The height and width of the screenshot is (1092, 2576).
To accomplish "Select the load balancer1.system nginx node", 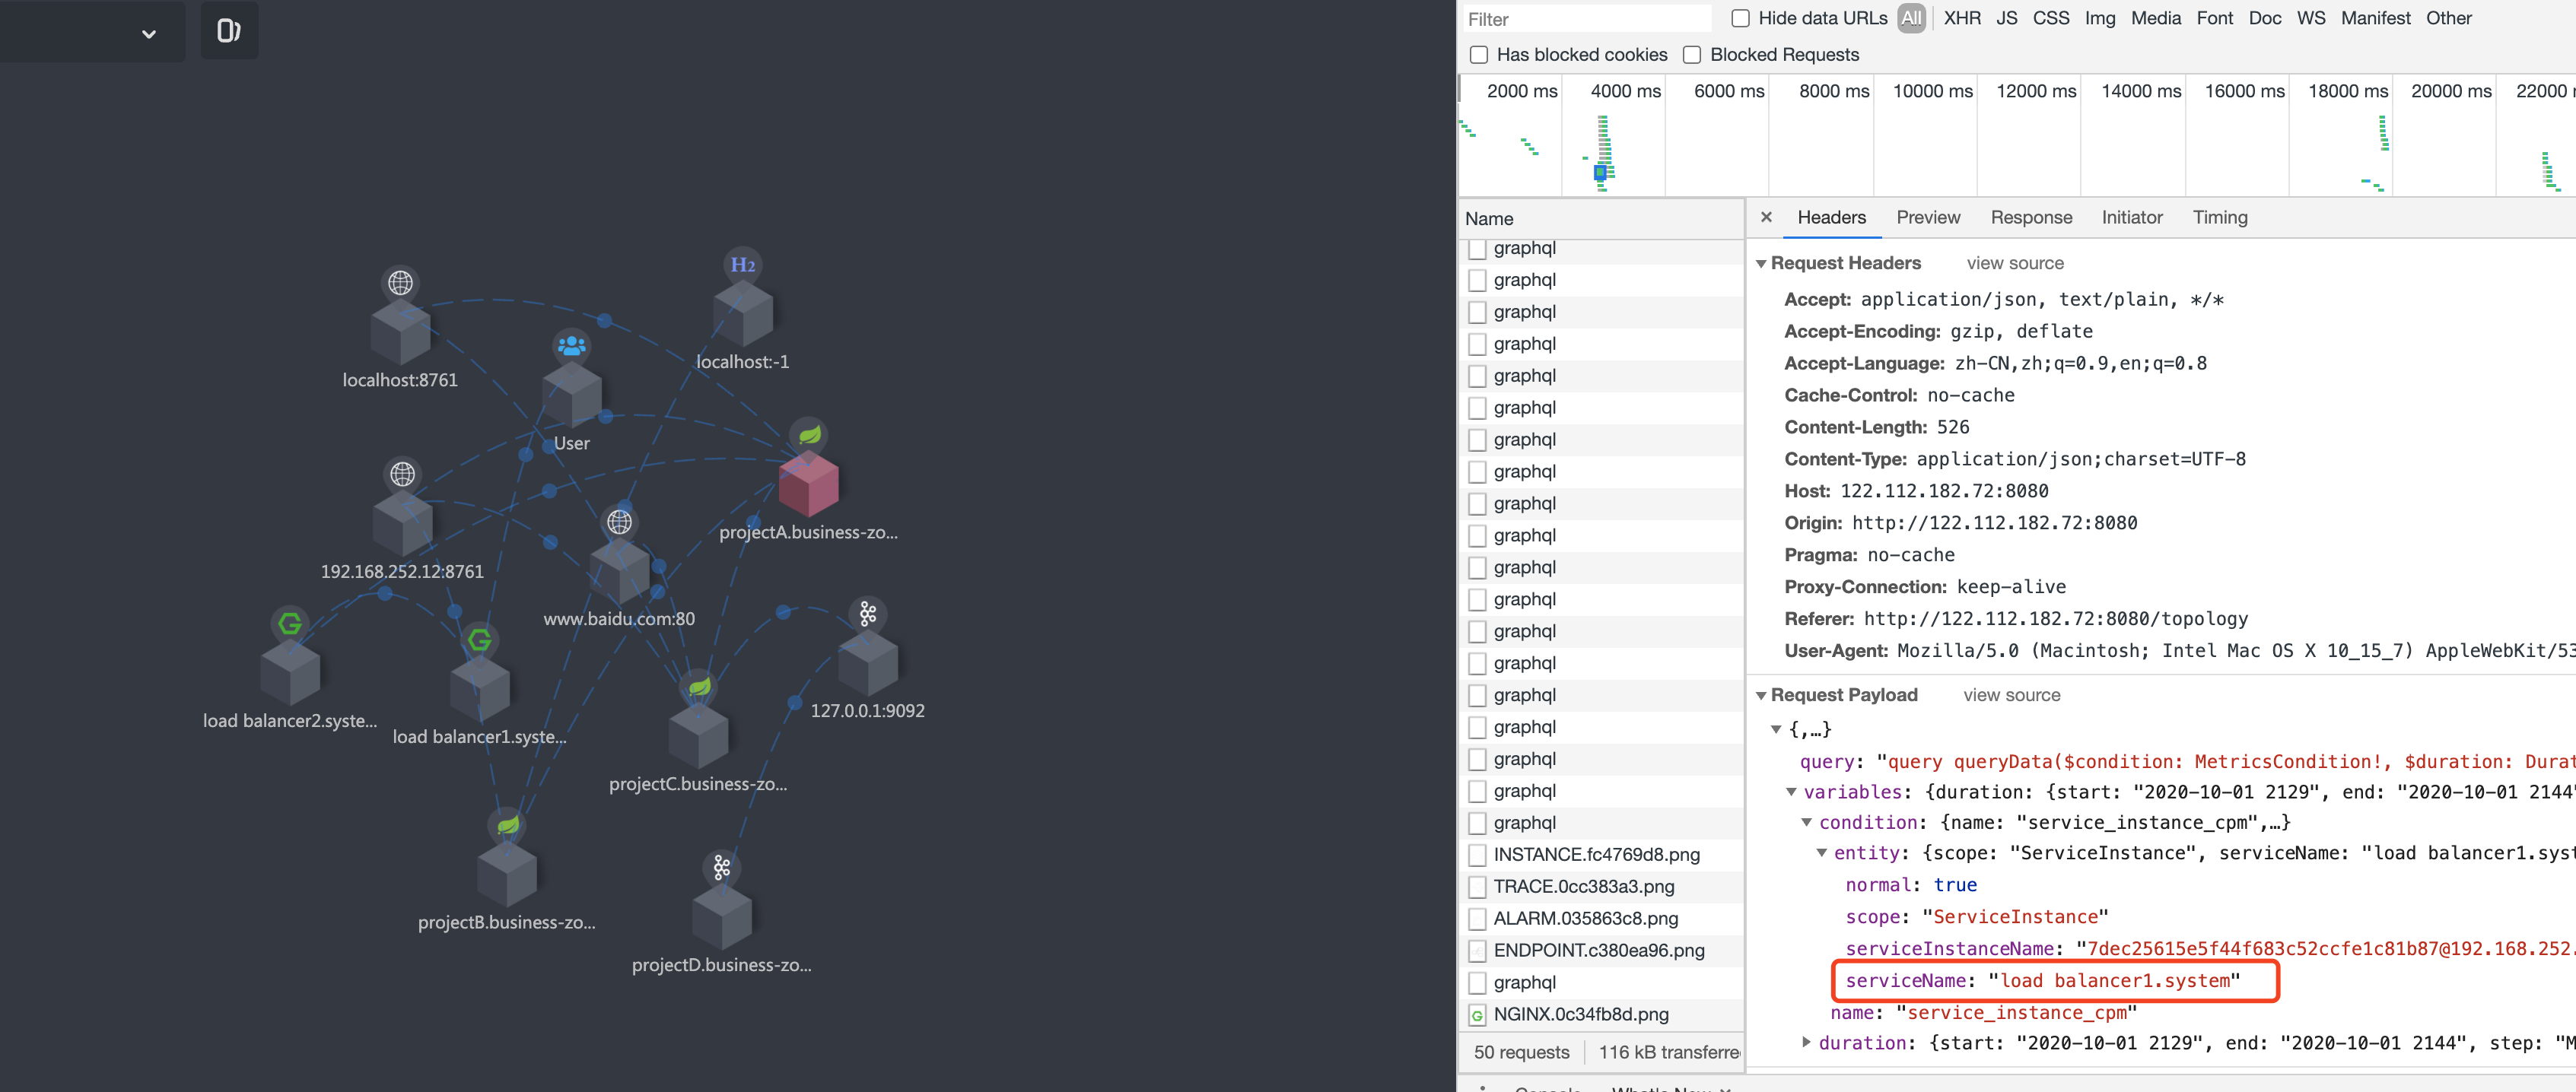I will coord(479,688).
